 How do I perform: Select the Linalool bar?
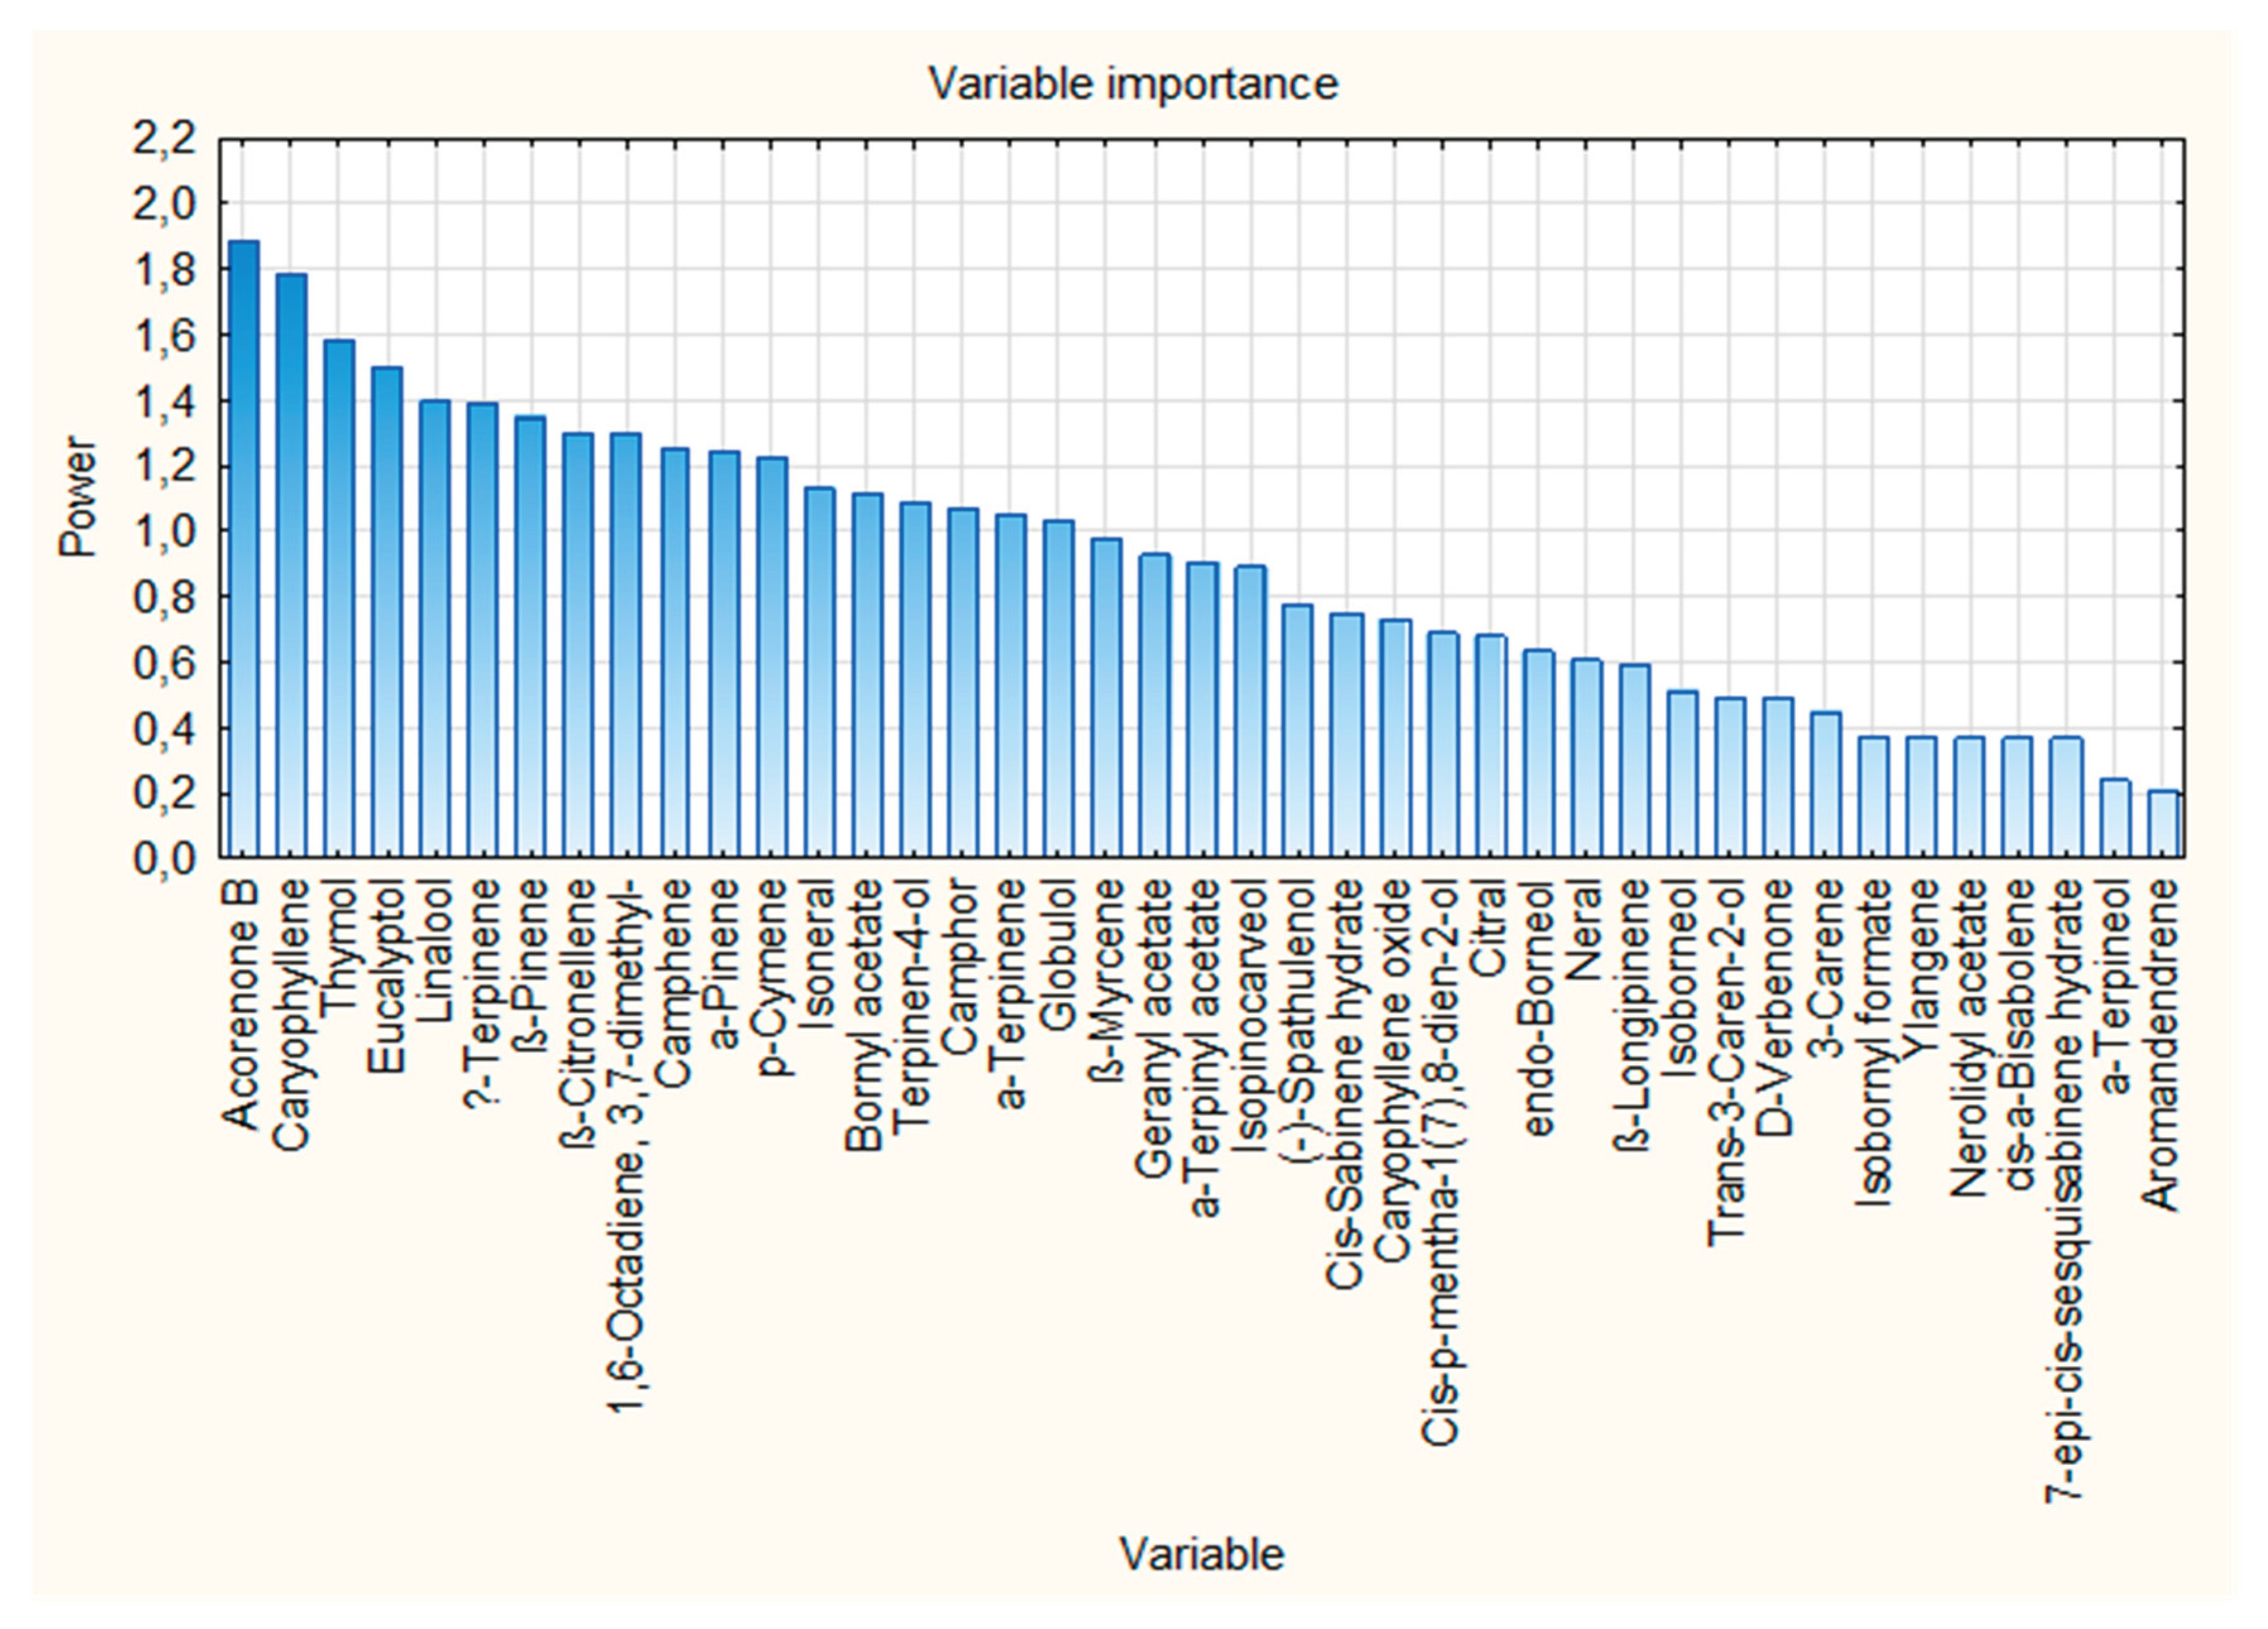435,630
